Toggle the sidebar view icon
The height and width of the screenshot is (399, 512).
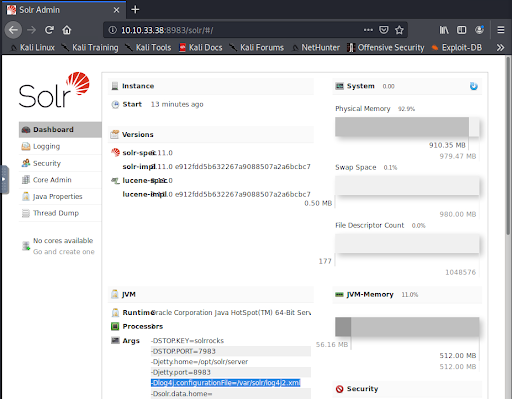point(461,30)
